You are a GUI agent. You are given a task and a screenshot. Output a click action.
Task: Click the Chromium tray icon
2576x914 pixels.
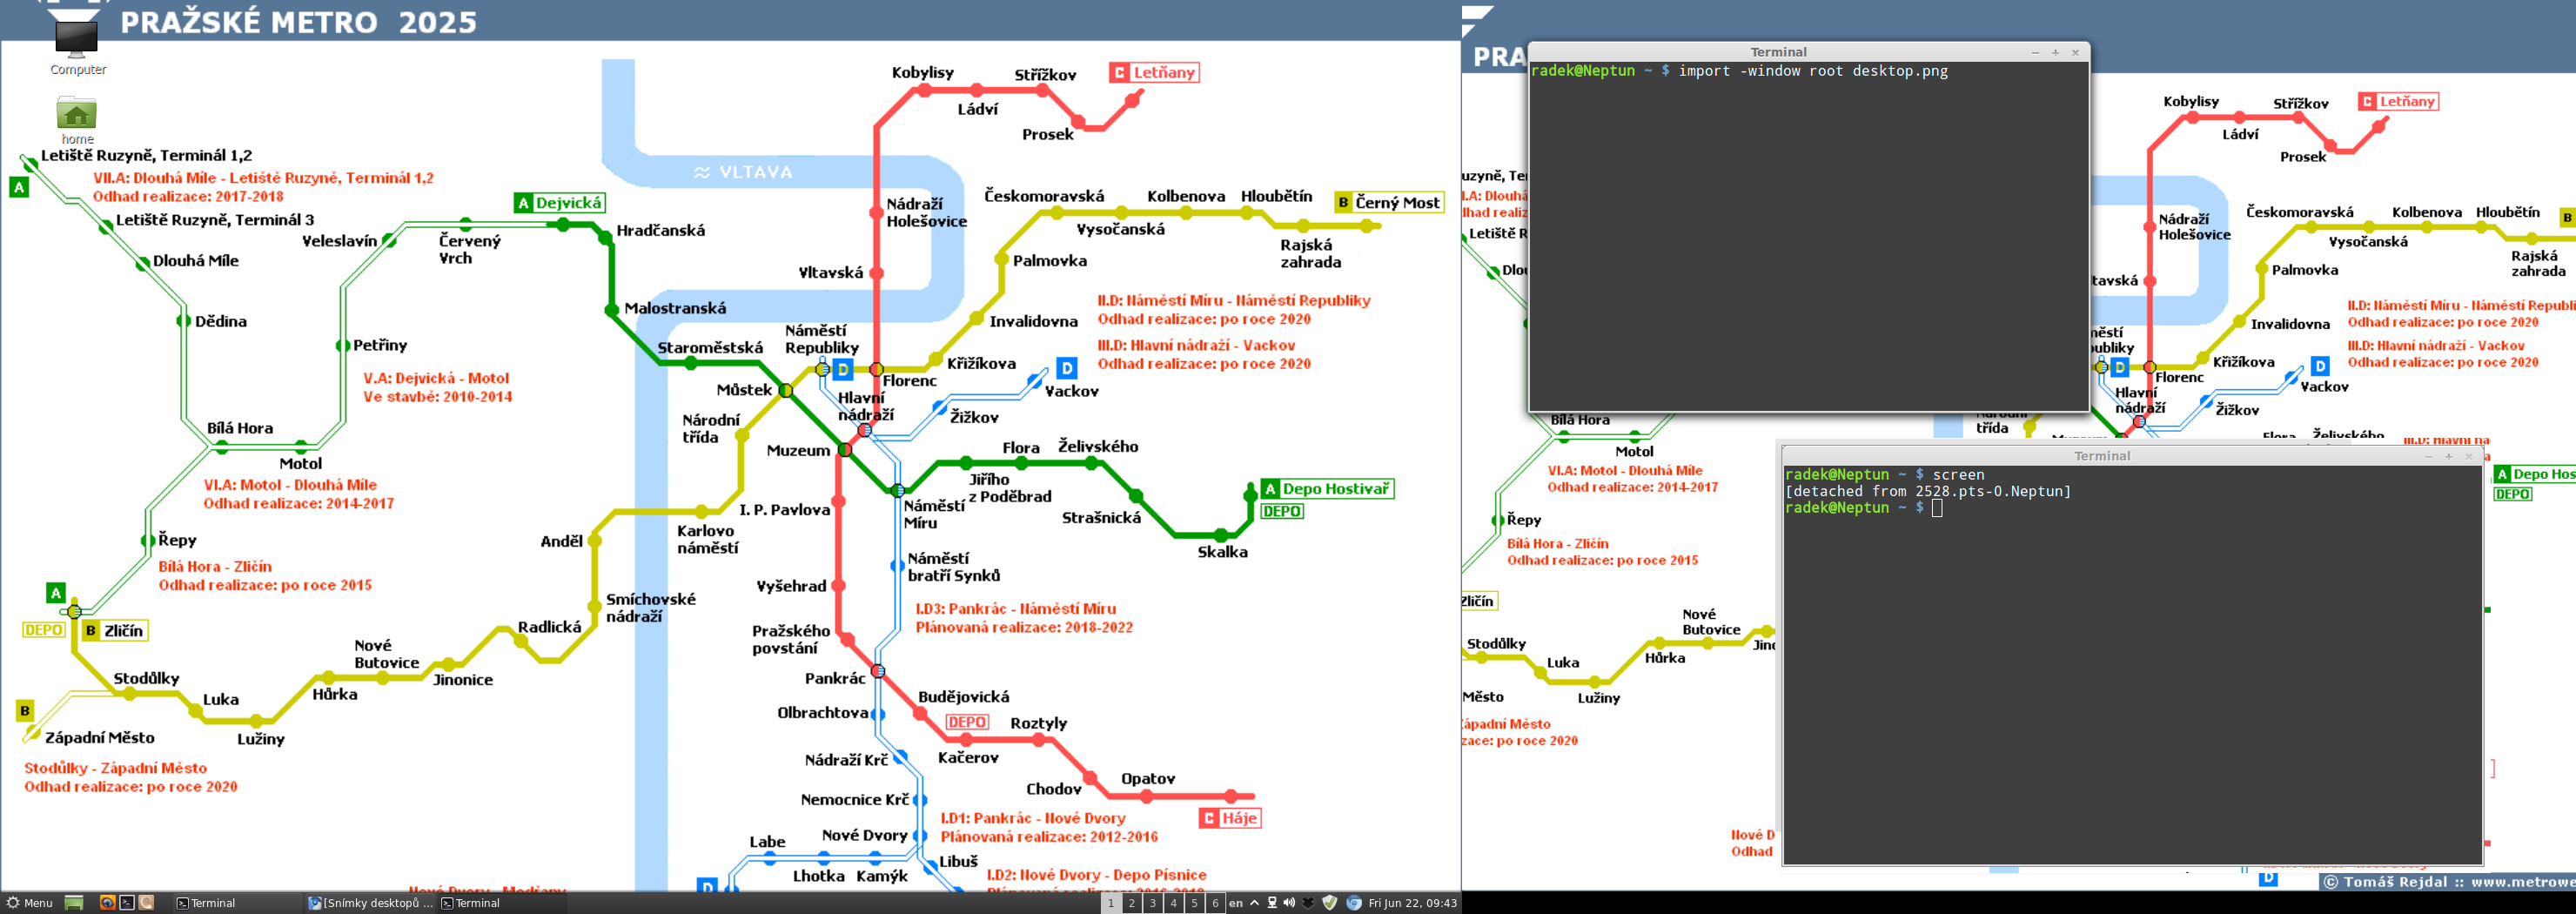[x=1353, y=903]
